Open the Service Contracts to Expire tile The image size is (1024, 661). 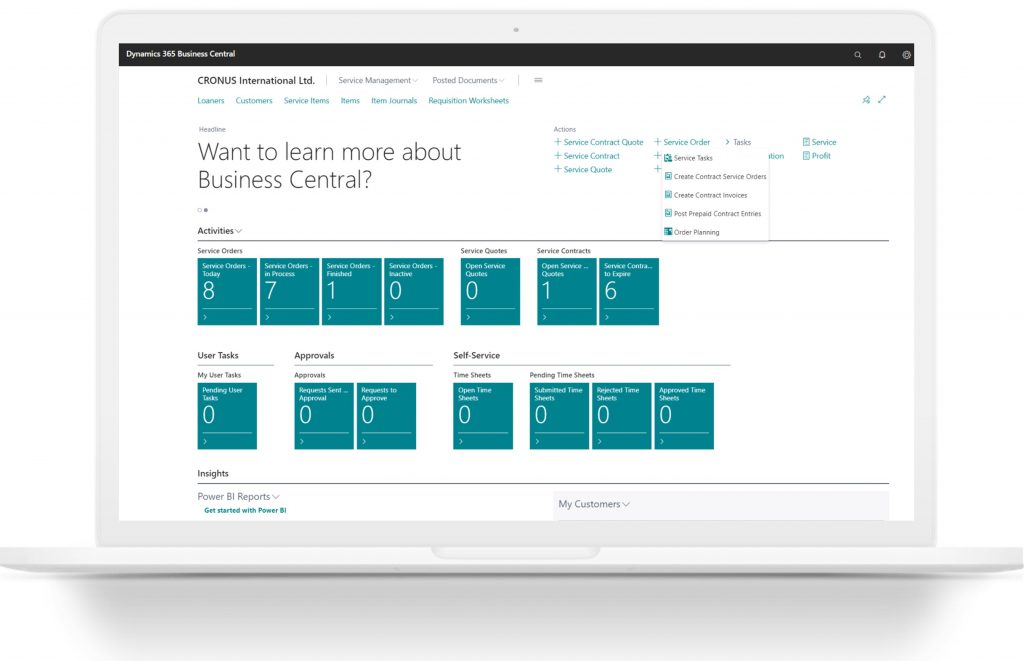tap(629, 291)
